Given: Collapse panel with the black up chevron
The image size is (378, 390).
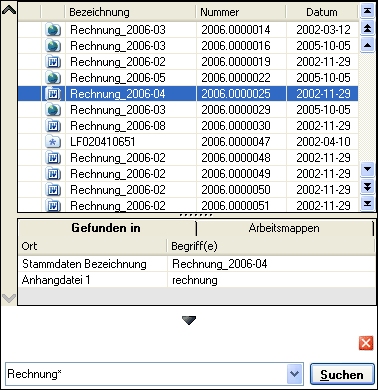Looking at the screenshot, I should click(x=9, y=10).
